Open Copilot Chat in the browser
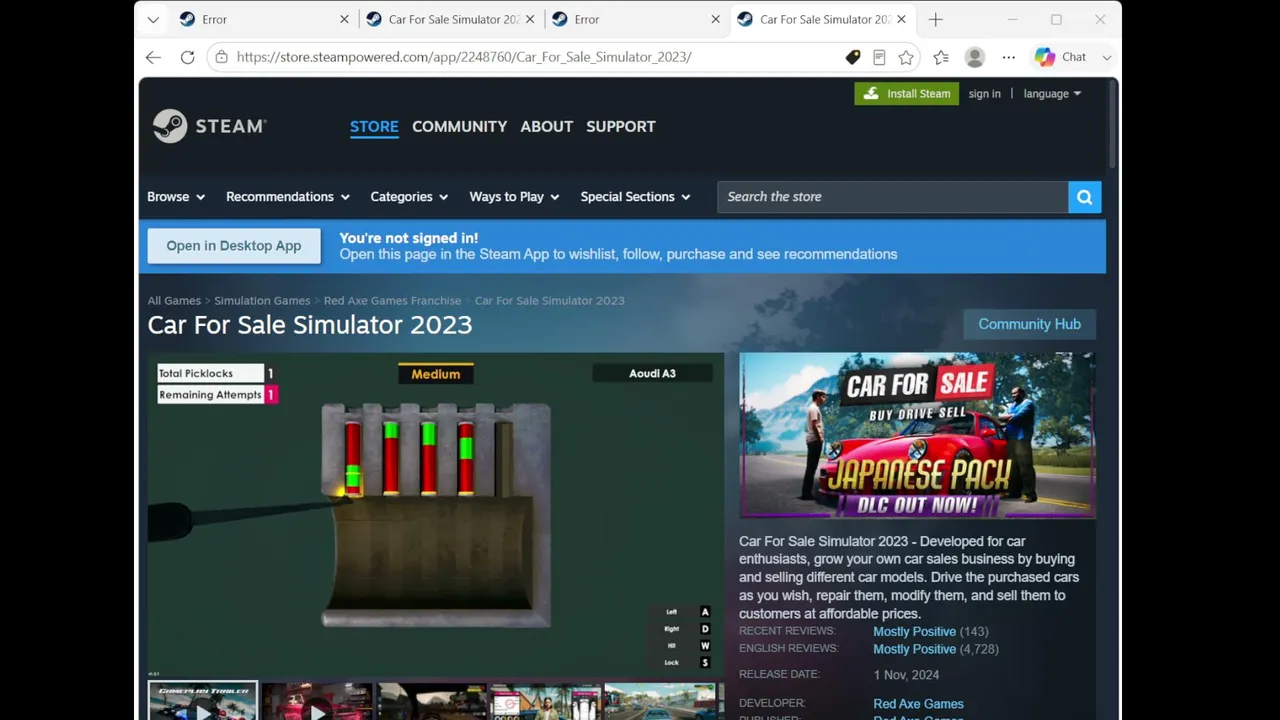Viewport: 1280px width, 720px height. pos(1060,57)
